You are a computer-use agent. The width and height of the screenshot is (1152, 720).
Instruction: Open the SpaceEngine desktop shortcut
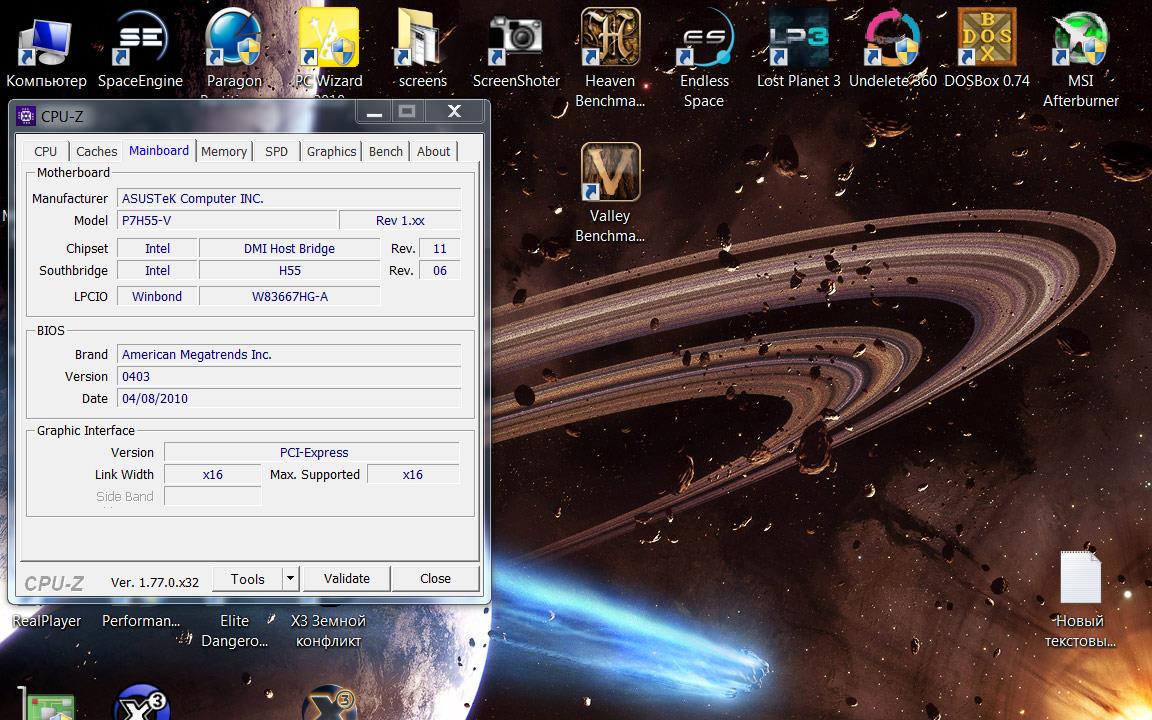pos(140,42)
